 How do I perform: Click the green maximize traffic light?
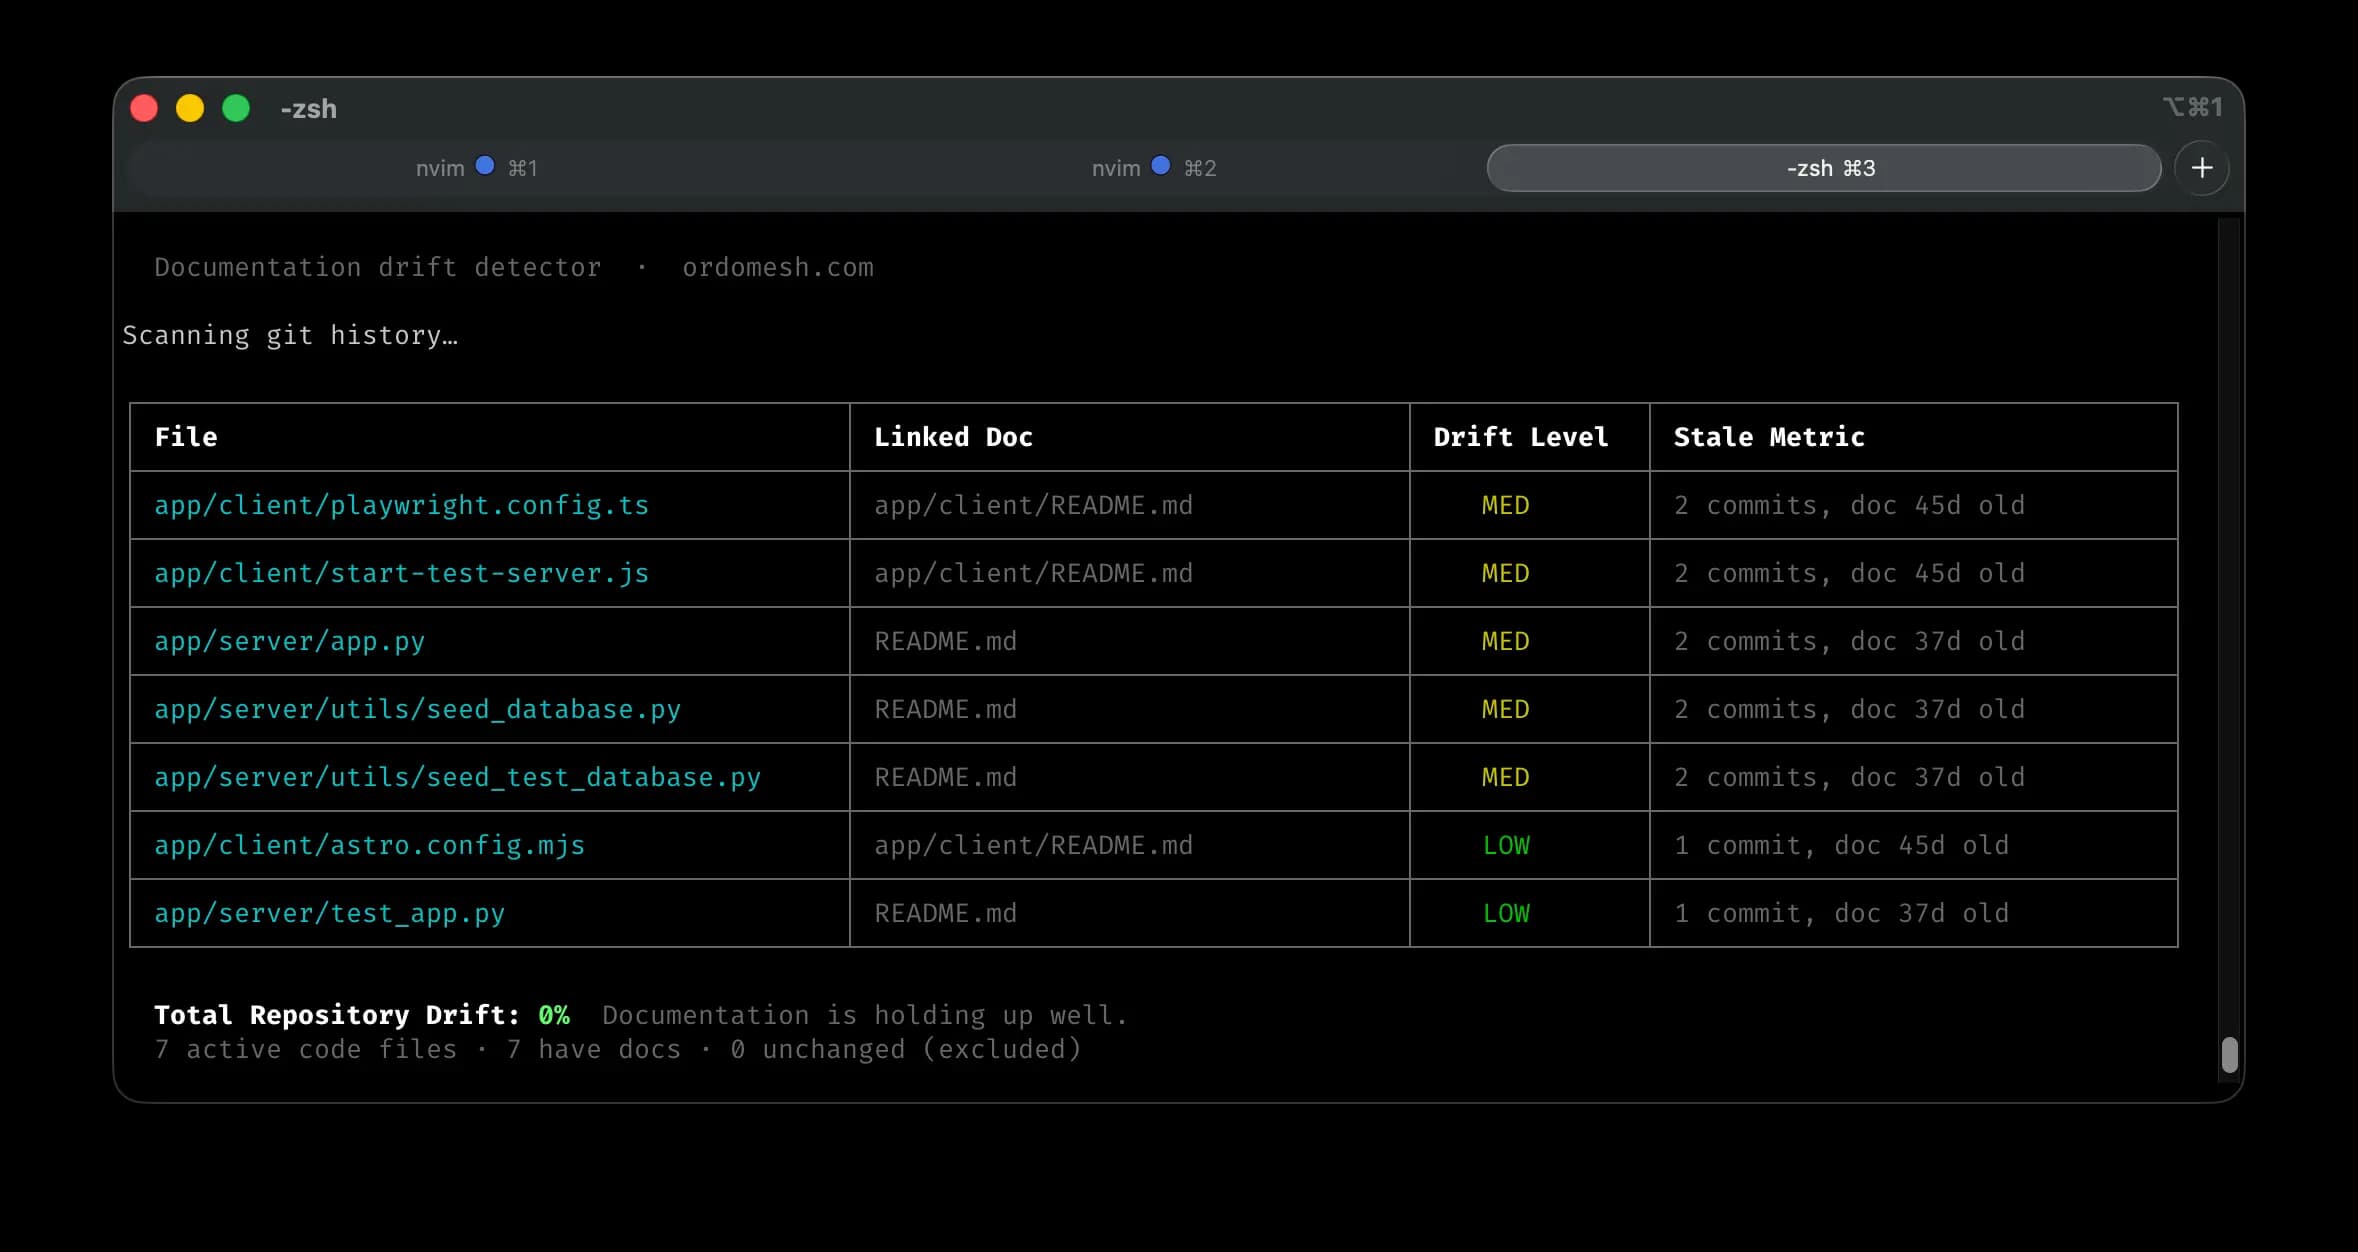[x=237, y=107]
